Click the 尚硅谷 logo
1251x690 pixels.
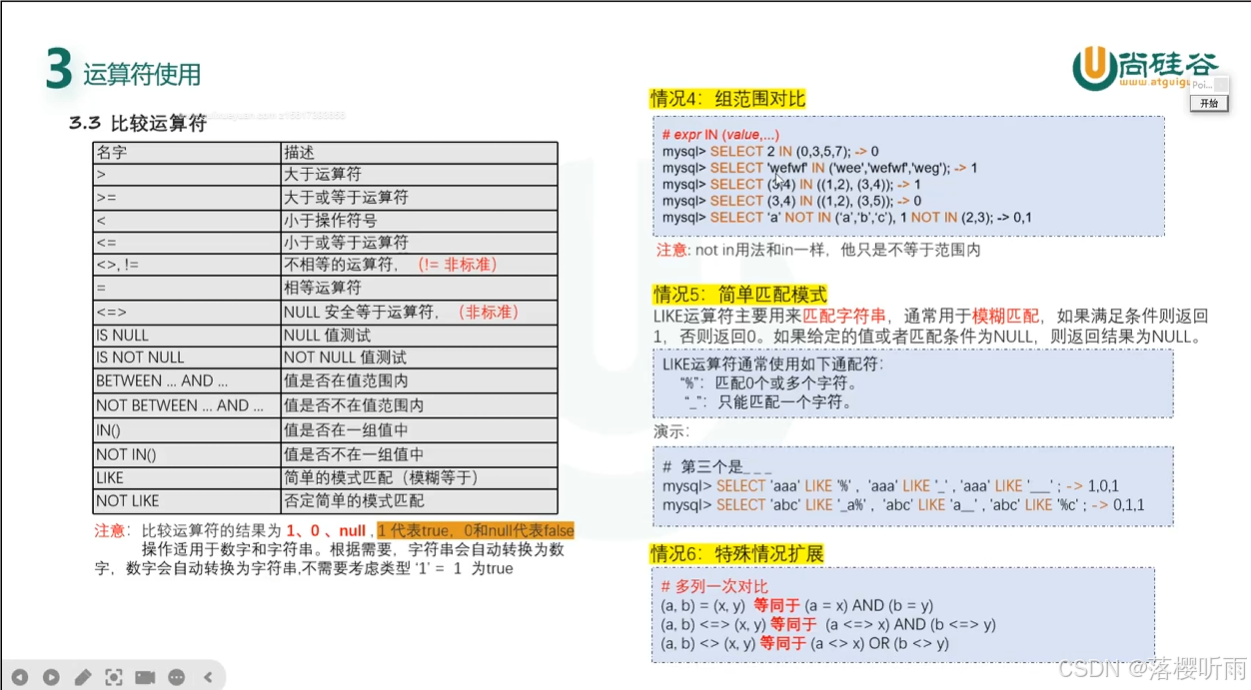click(x=1148, y=67)
